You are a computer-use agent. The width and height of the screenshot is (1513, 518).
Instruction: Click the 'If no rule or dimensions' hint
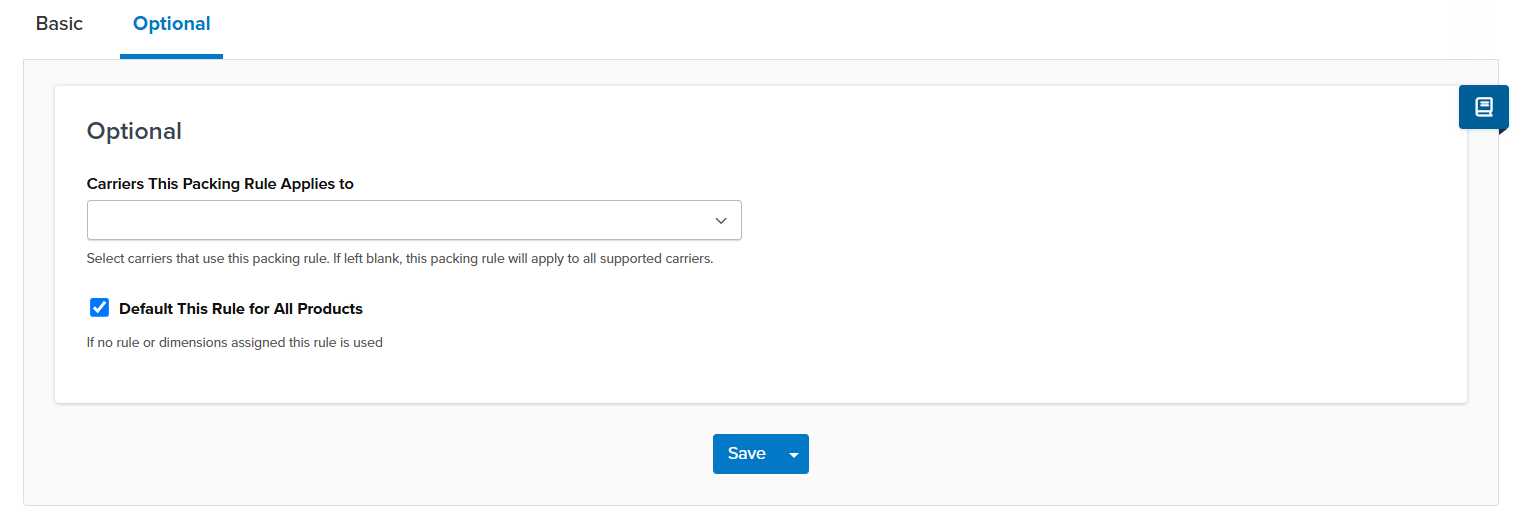(235, 343)
